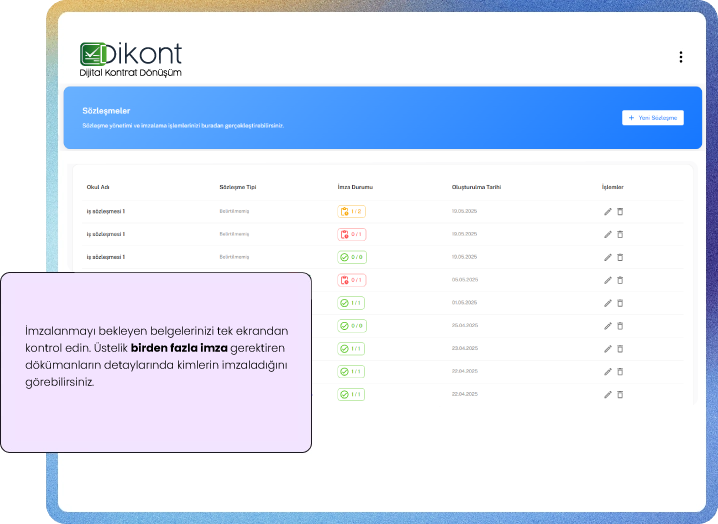The height and width of the screenshot is (524, 718).
Task: Delete the contract created on 01.05.2025
Action: pos(620,303)
